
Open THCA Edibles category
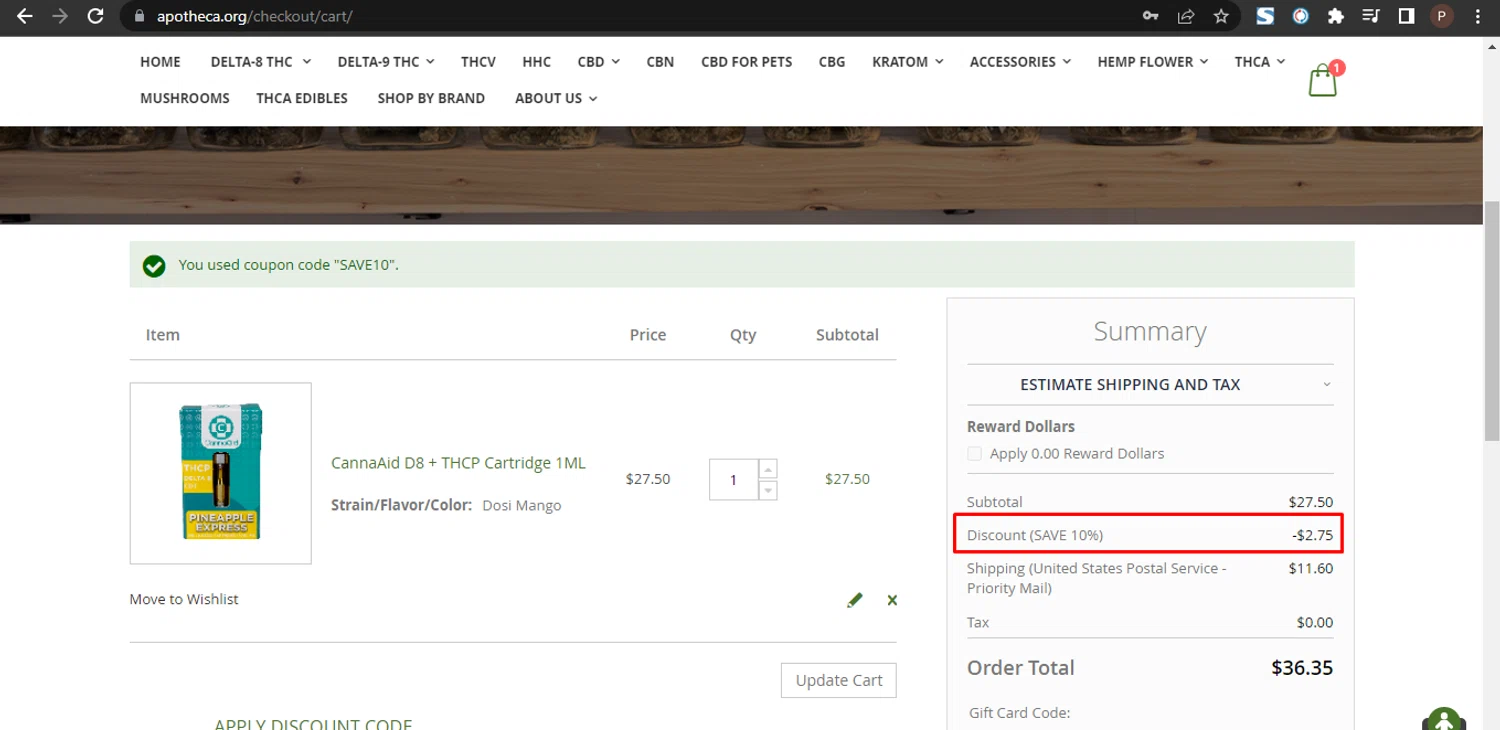(302, 98)
